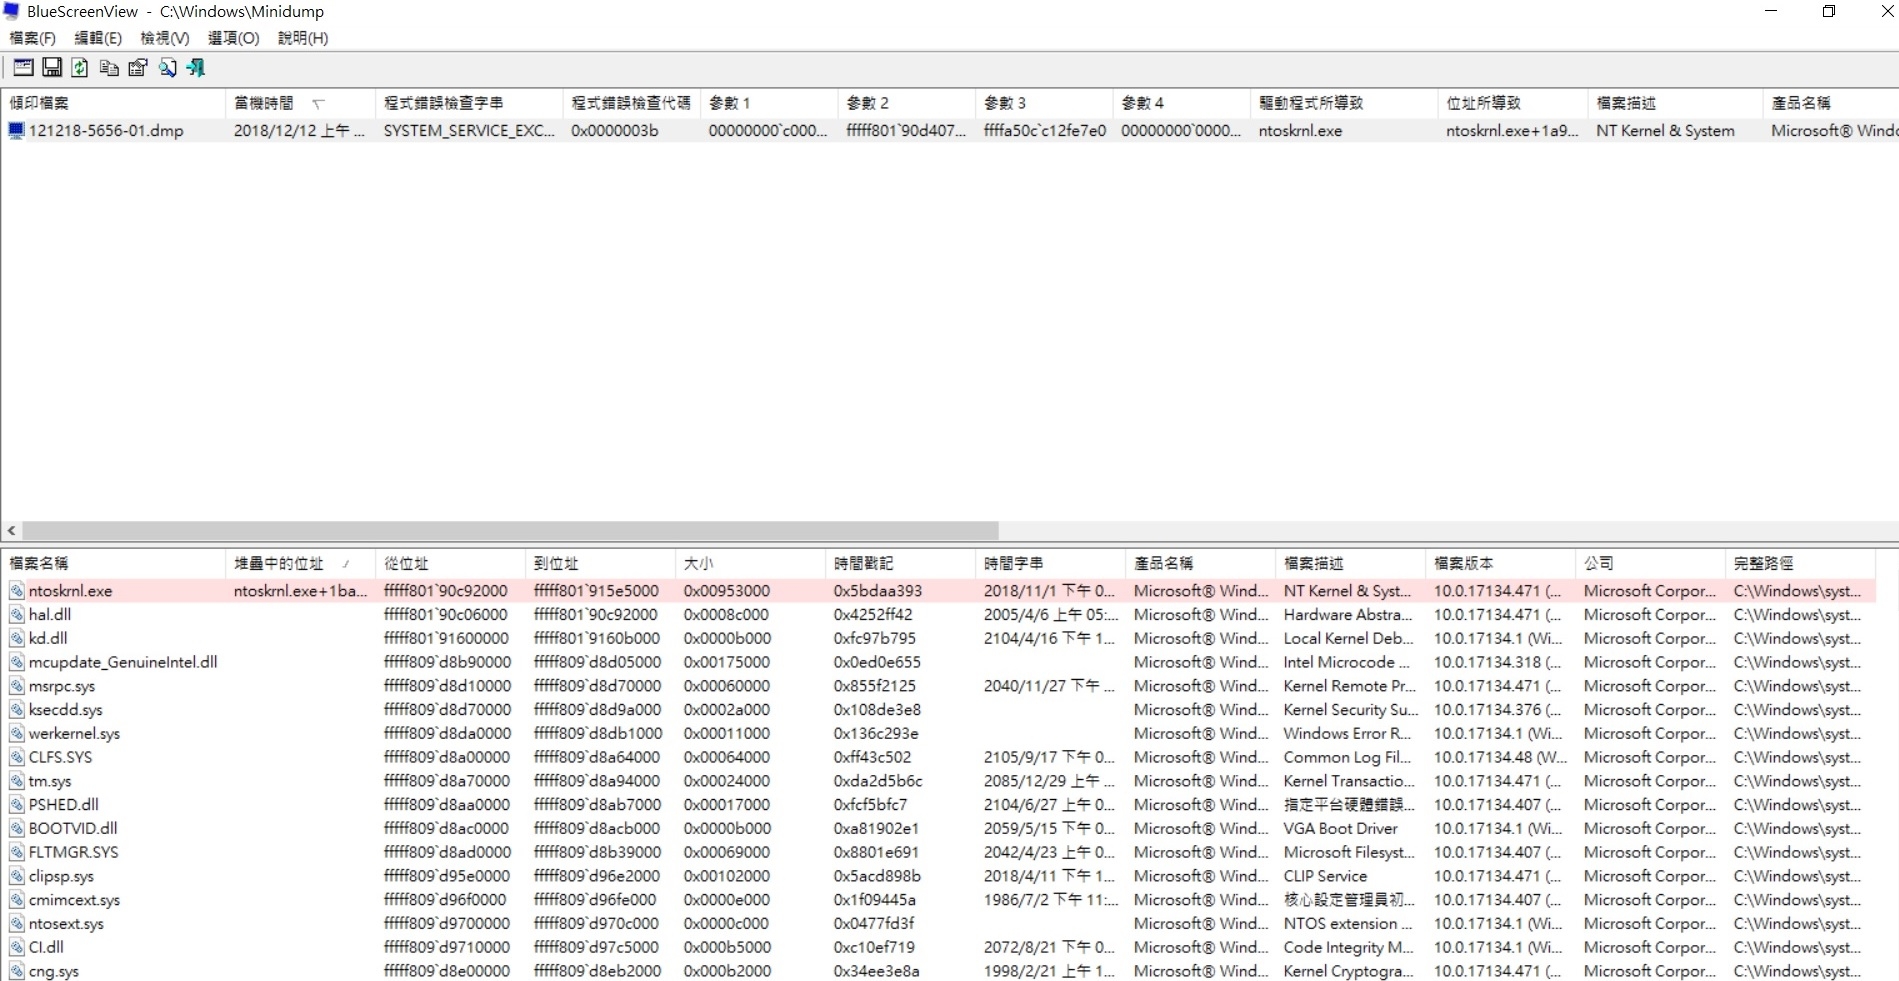1899x981 pixels.
Task: Sort by the 當機時間 column header
Action: click(x=300, y=103)
